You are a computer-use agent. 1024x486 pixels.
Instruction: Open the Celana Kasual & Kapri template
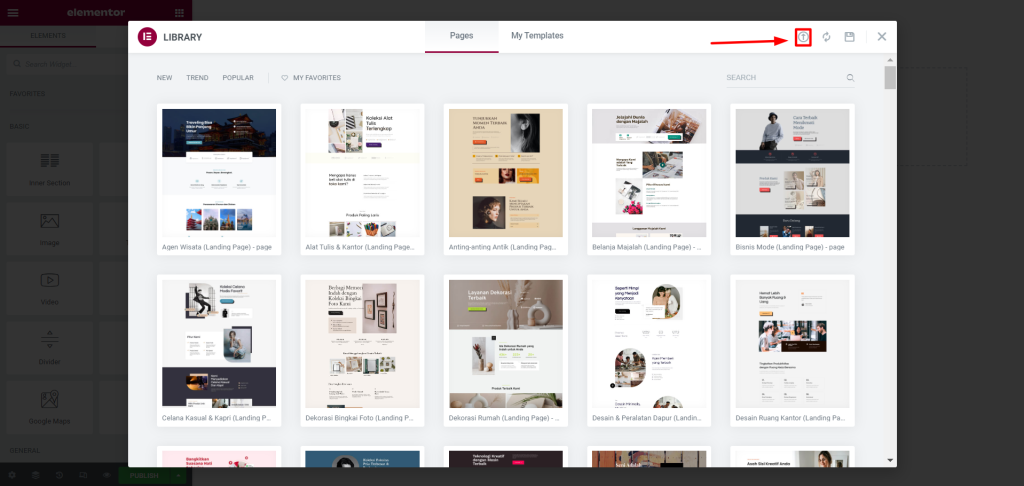pyautogui.click(x=219, y=351)
